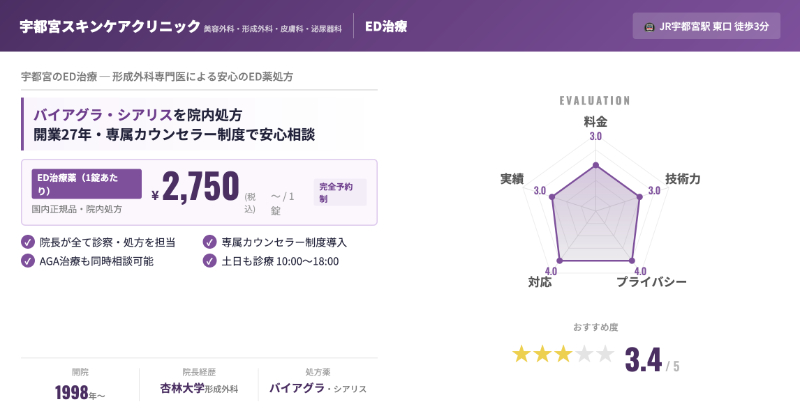Click the train icon beside JR宇都宮駅
This screenshot has width=800, height=418.
point(649,26)
